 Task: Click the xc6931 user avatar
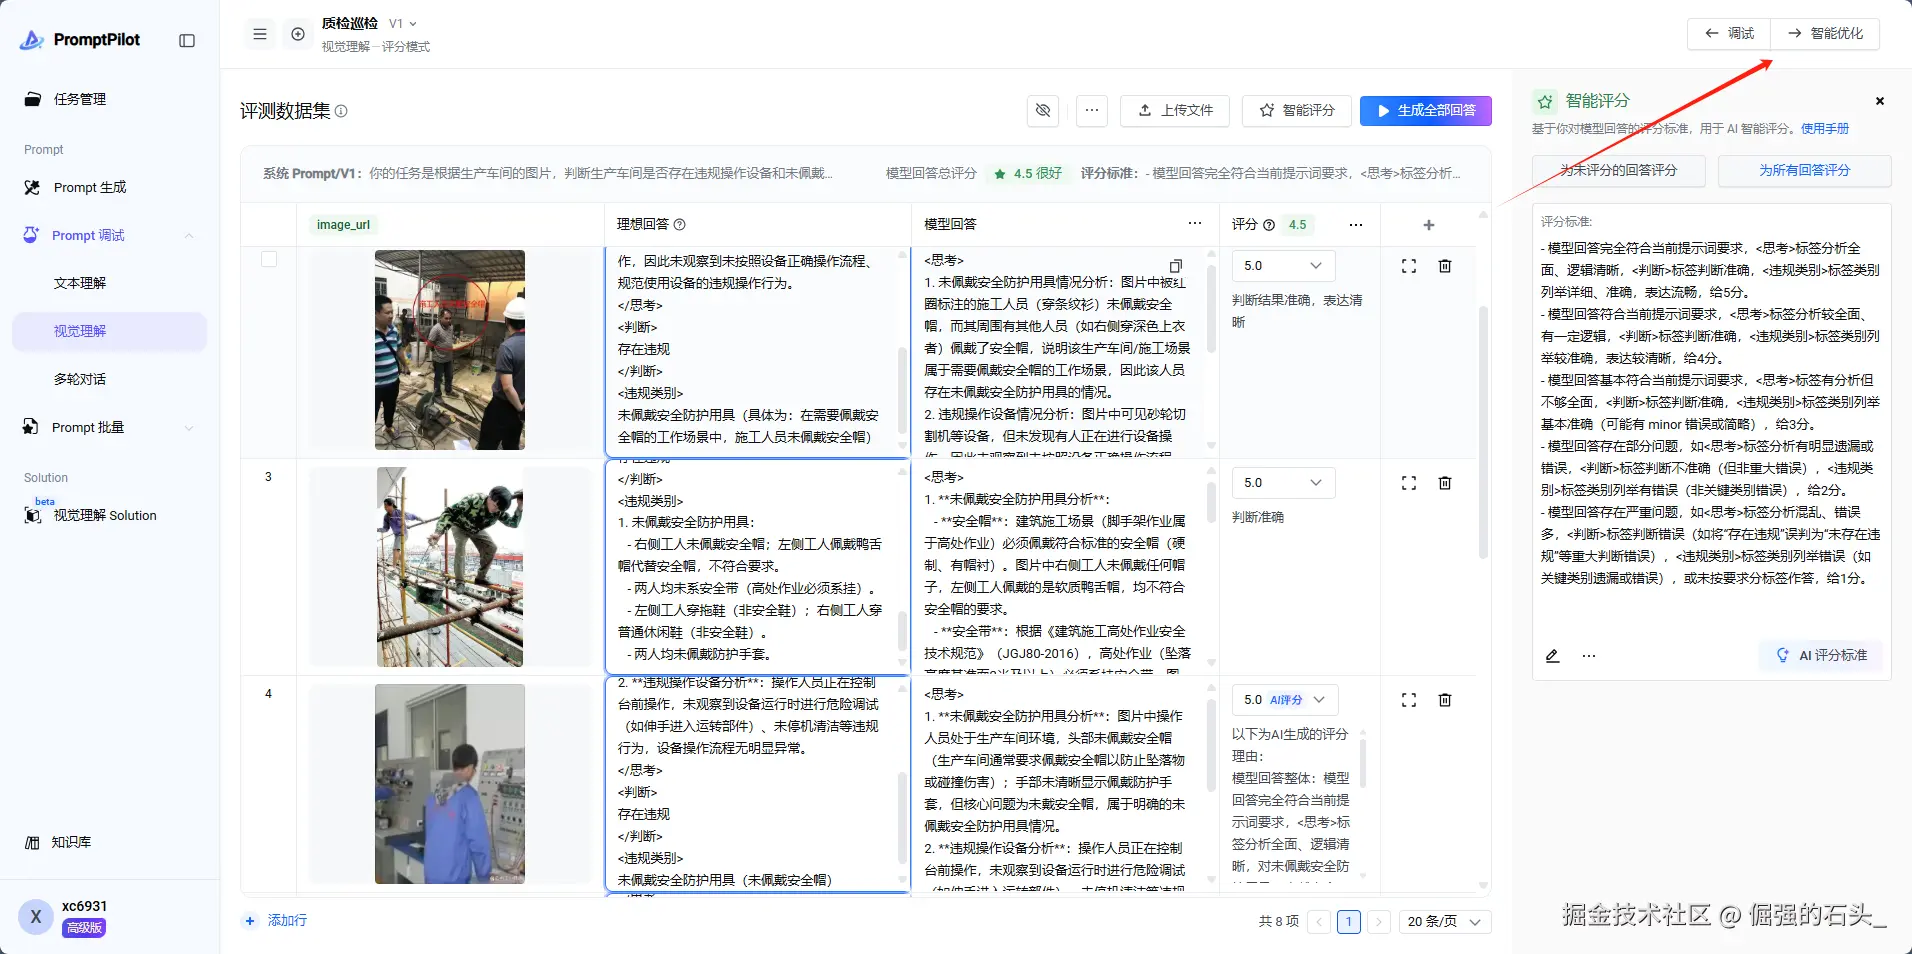pos(36,916)
